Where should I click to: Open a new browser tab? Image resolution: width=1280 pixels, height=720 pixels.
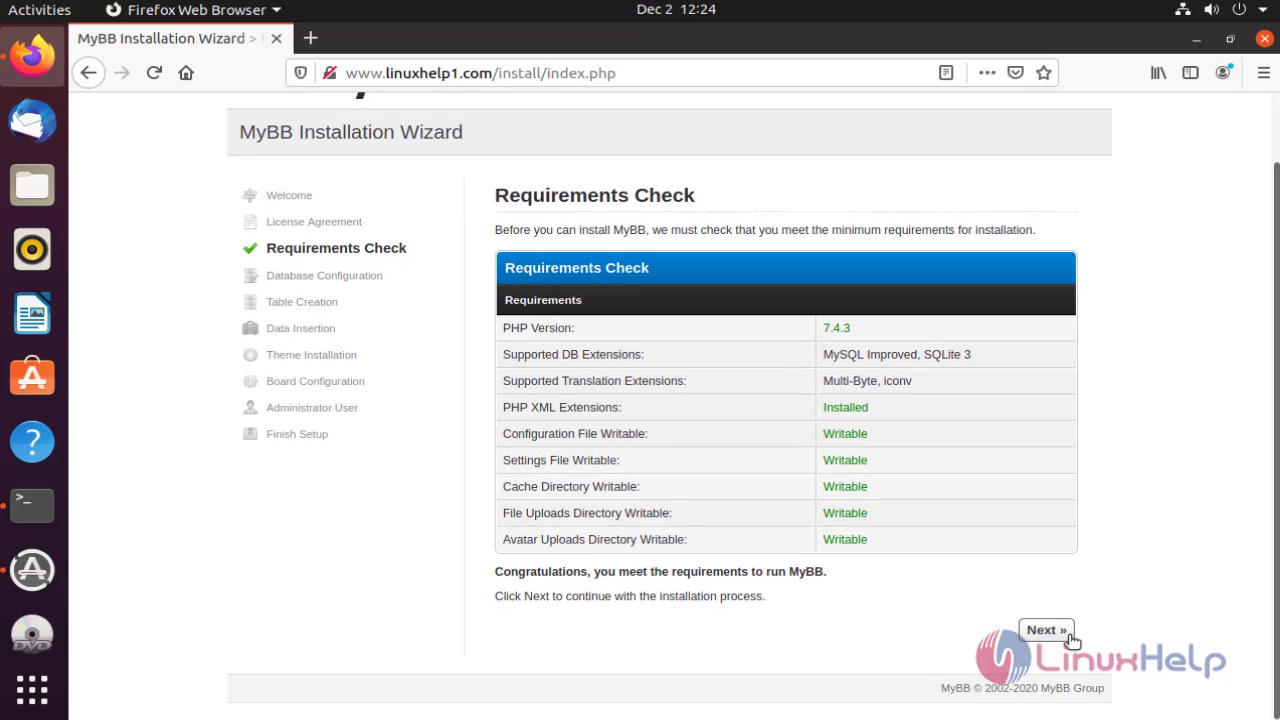(x=311, y=38)
